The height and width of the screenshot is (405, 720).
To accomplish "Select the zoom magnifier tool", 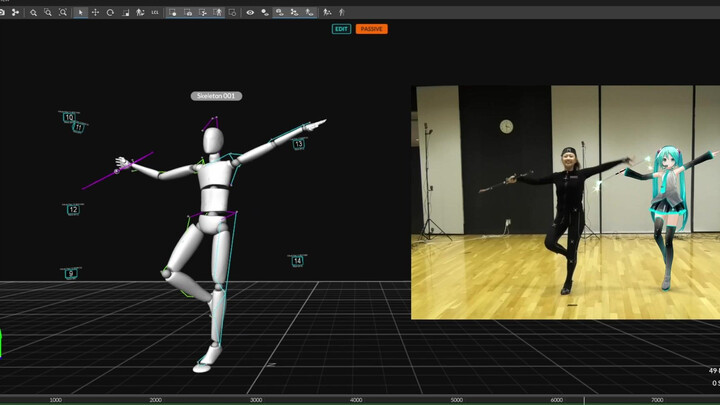I will pos(33,12).
